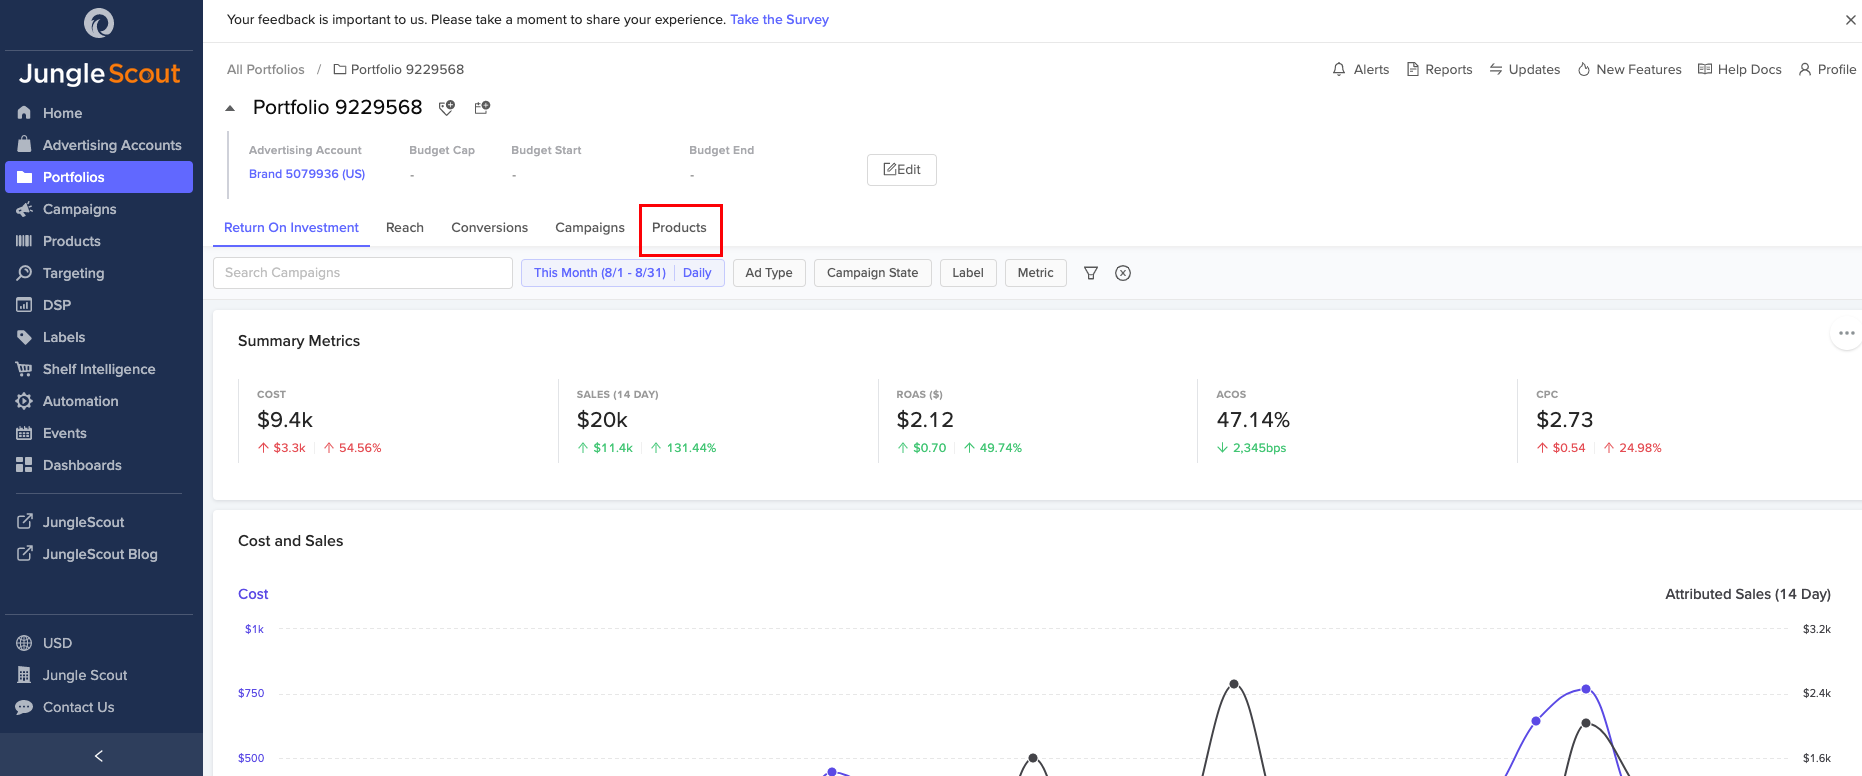Switch to the Campaigns tab
This screenshot has height=776, width=1862.
[590, 227]
